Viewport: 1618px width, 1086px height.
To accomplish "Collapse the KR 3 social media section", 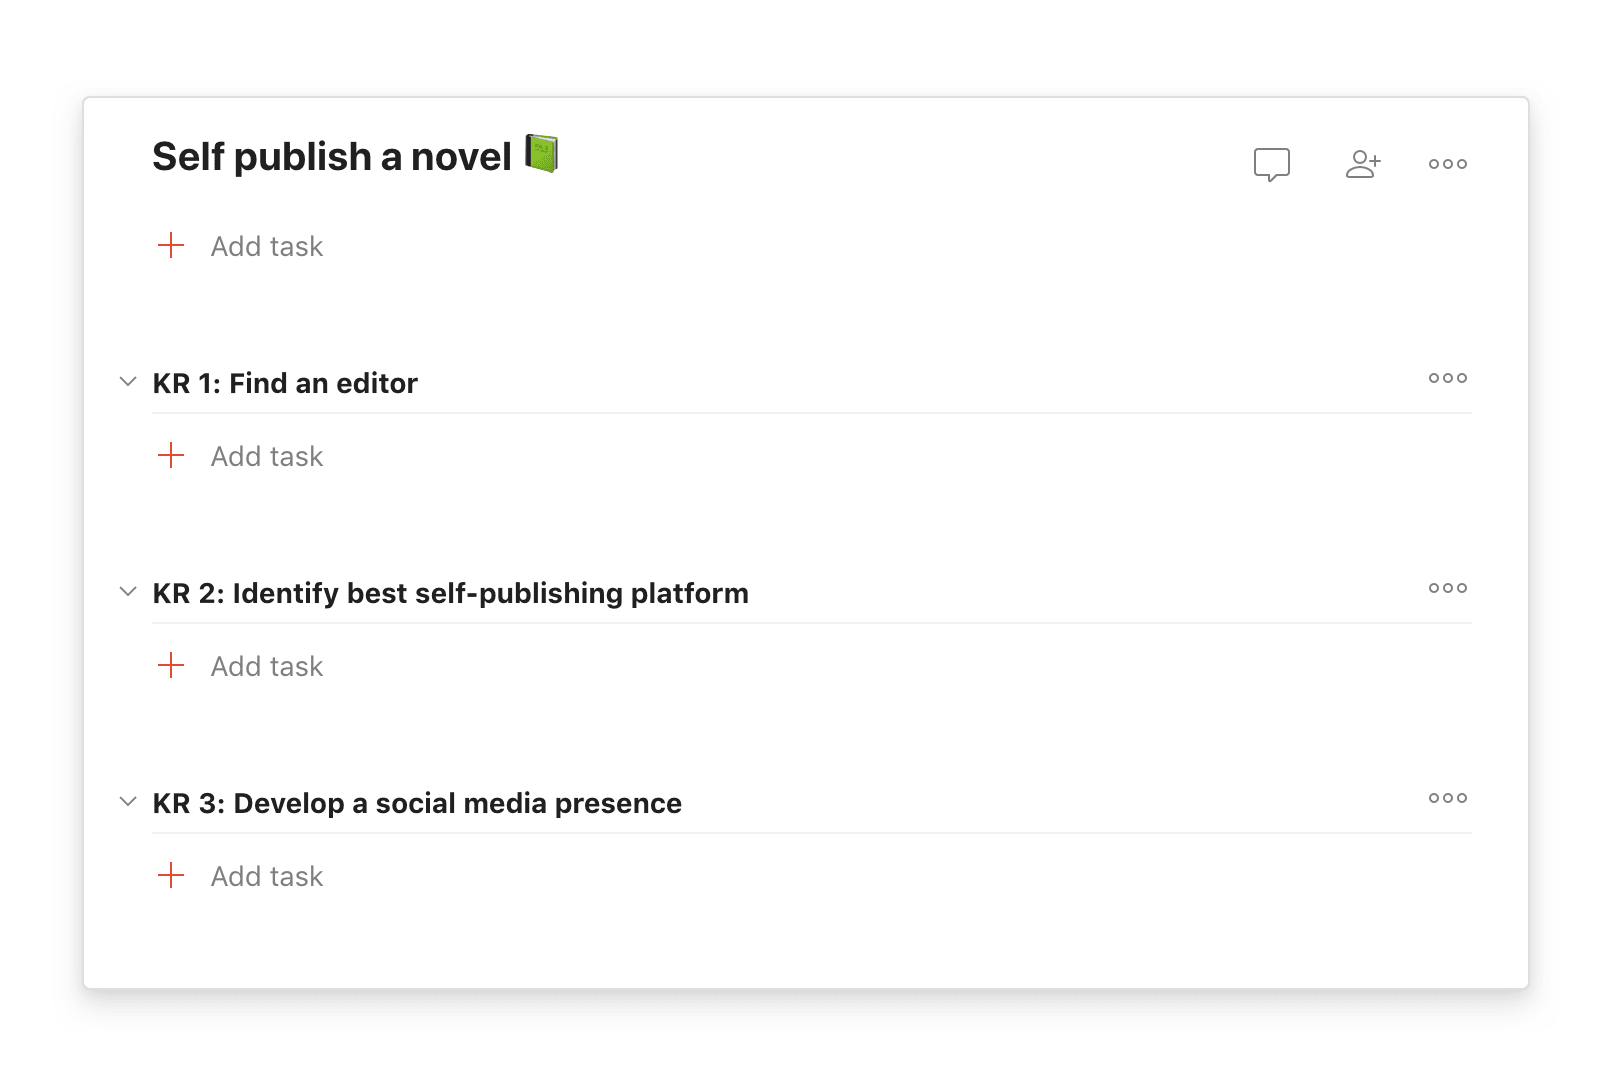I will tap(127, 800).
